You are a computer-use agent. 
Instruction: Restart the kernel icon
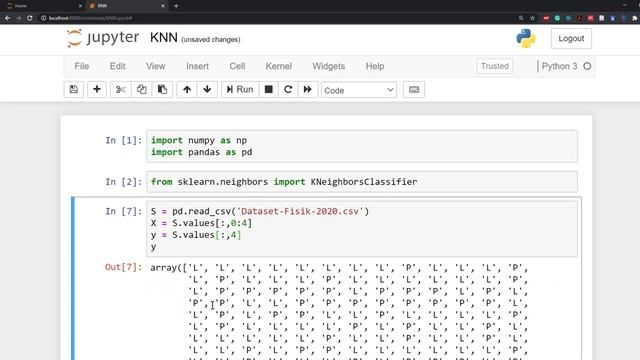[288, 89]
